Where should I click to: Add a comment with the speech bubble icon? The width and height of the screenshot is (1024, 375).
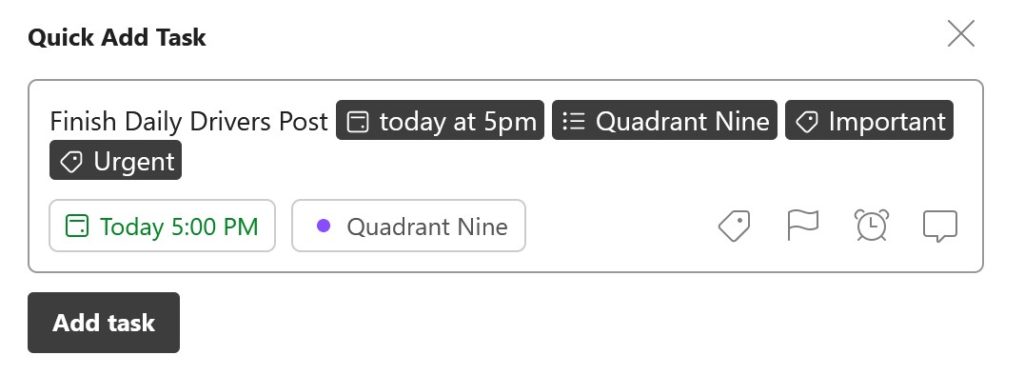pos(940,226)
